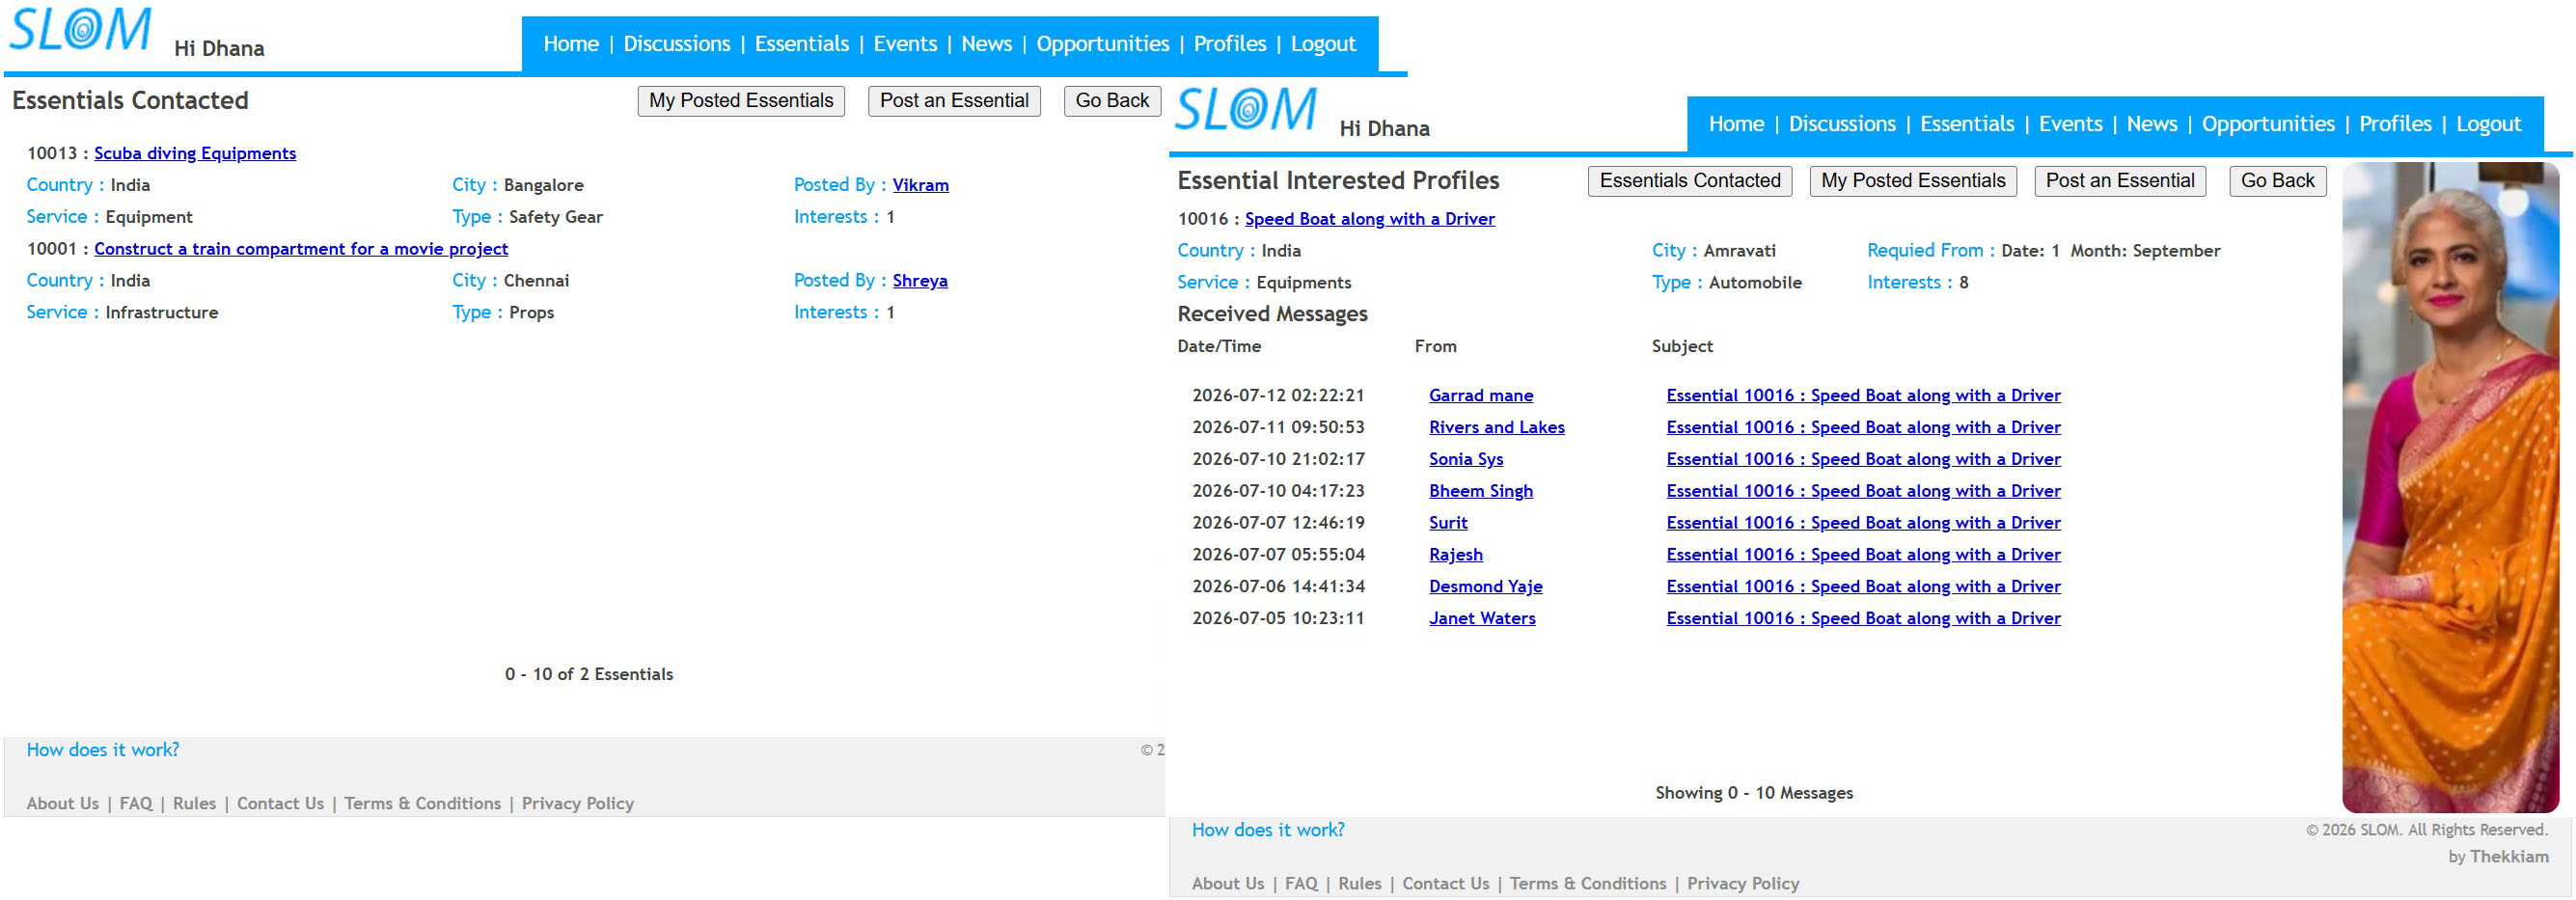Open sender Surit's profile
This screenshot has height=900, width=2576.
point(1448,523)
